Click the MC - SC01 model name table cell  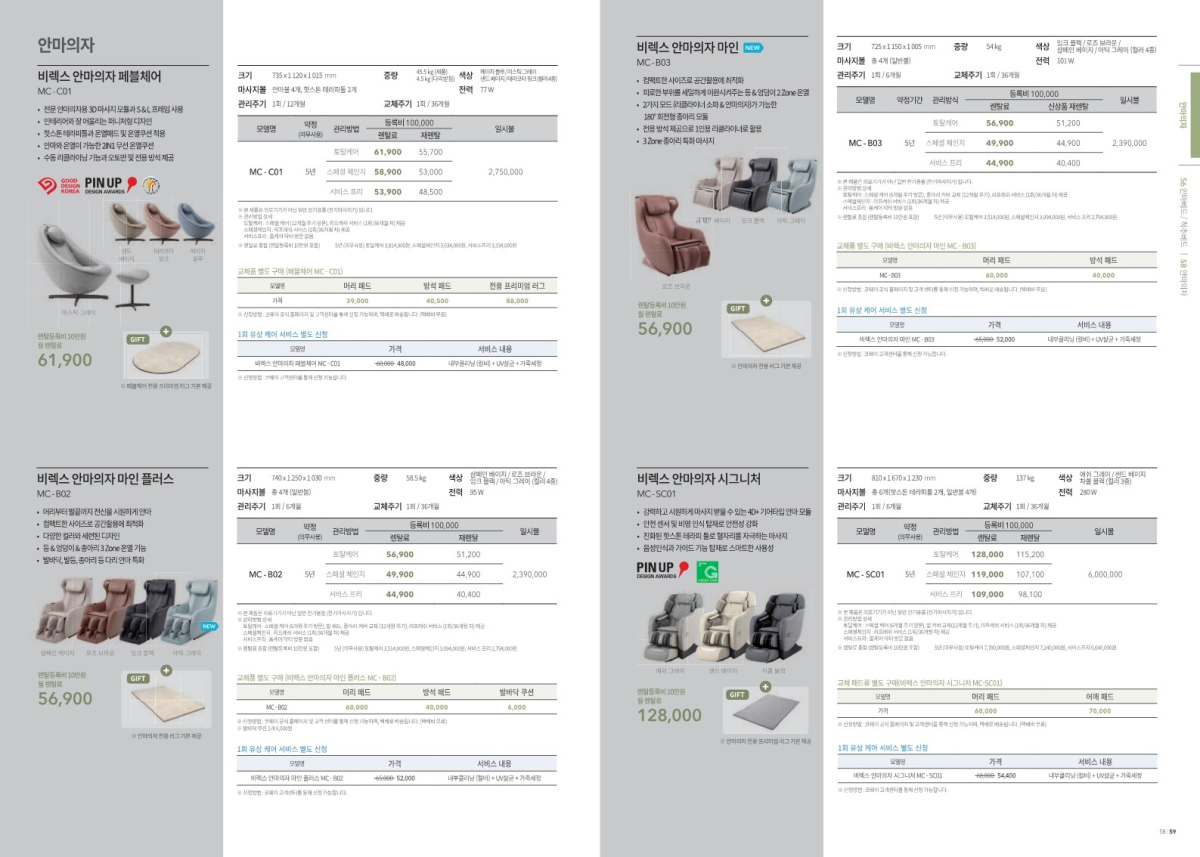[866, 574]
